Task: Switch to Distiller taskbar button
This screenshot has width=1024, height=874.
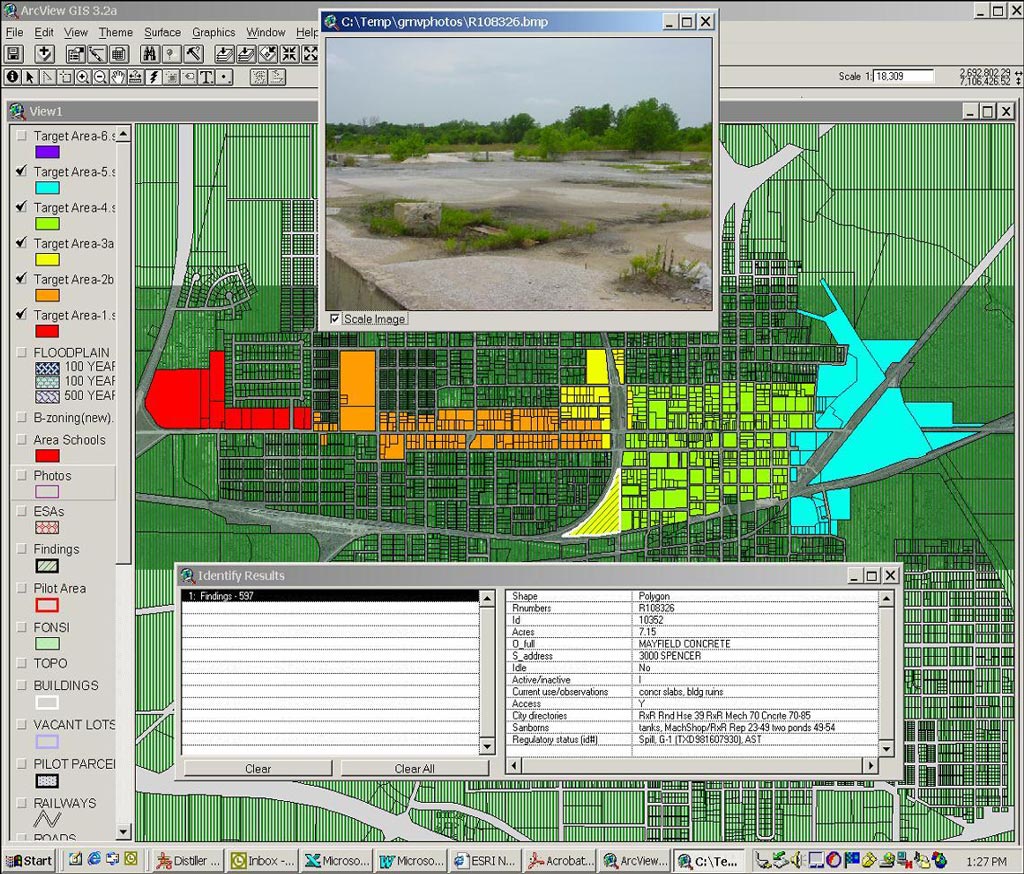Action: click(x=188, y=861)
